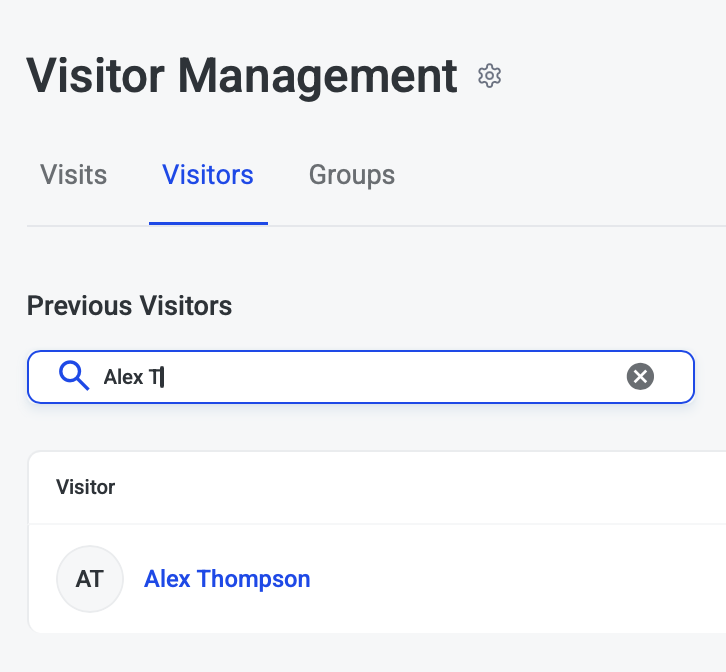Image resolution: width=726 pixels, height=672 pixels.
Task: Click the word "Alex" in the result link
Action: click(x=166, y=579)
